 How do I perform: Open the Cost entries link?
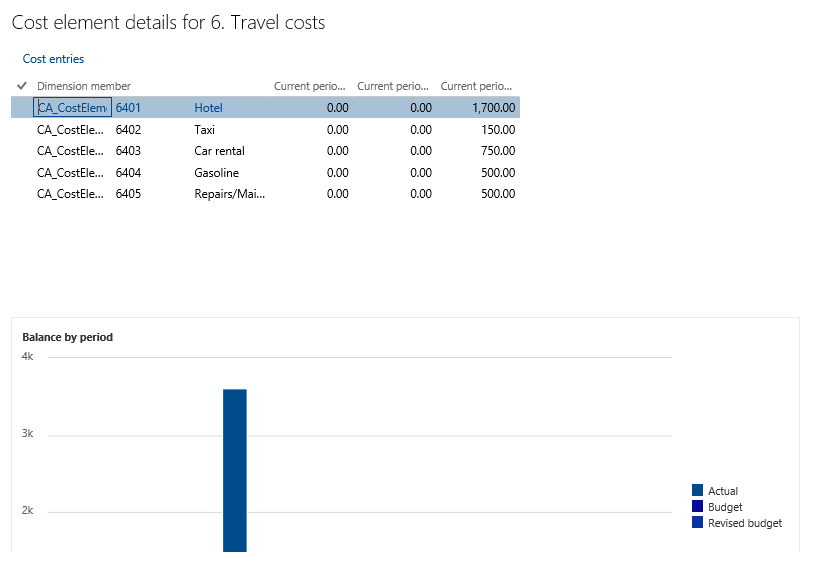[53, 59]
